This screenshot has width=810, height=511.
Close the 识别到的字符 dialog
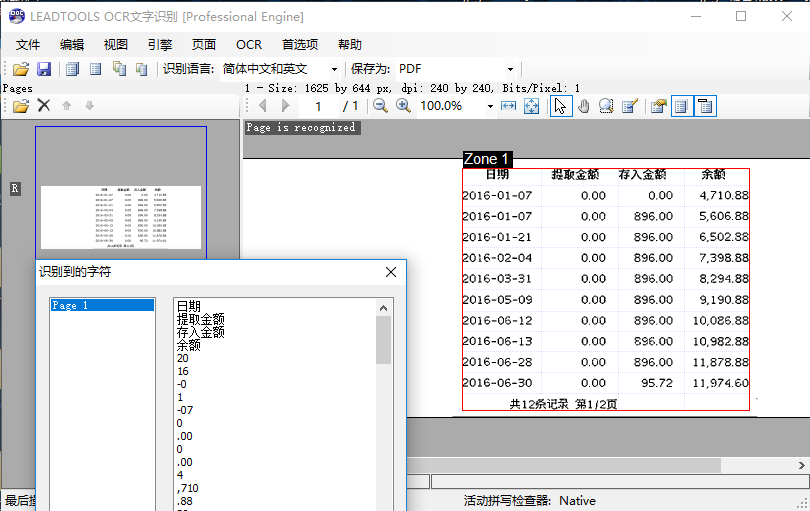coord(391,272)
